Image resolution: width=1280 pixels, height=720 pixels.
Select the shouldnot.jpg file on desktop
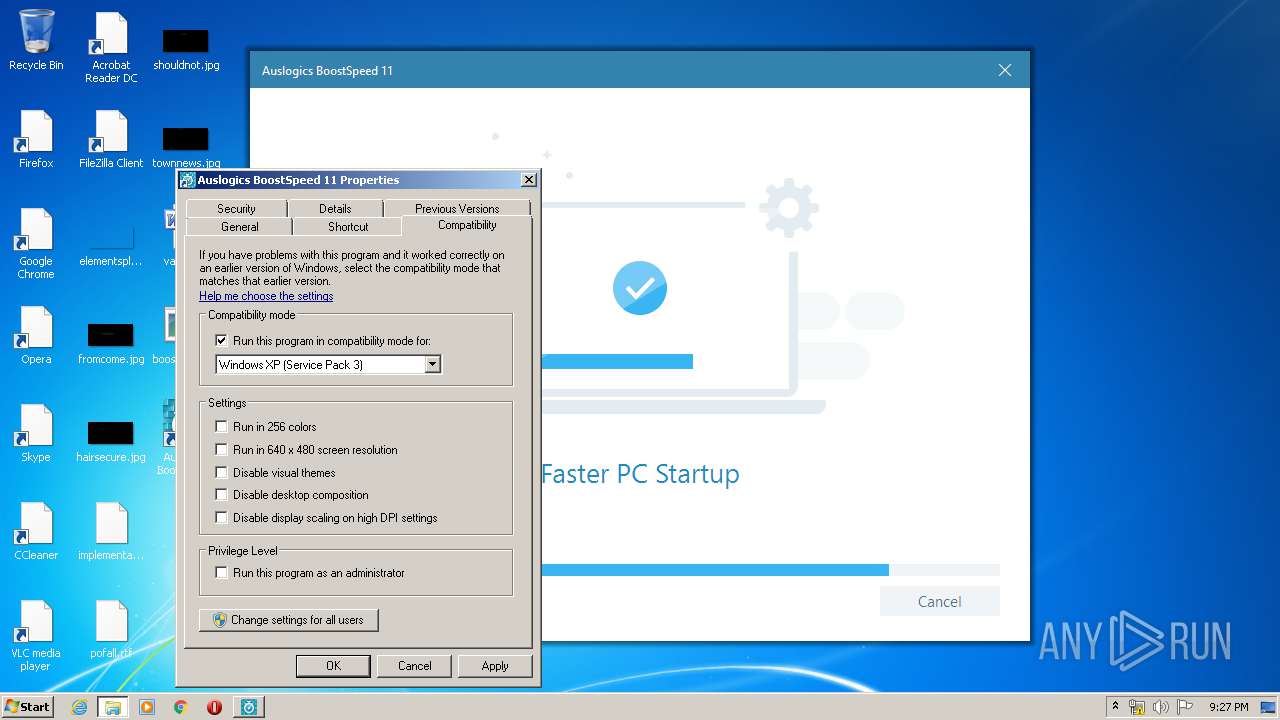point(186,48)
